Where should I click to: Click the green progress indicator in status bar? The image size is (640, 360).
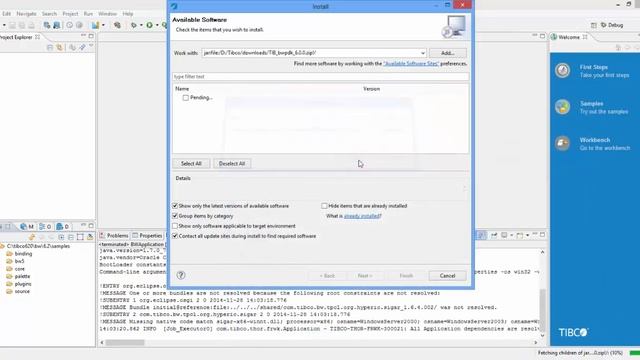[635, 353]
